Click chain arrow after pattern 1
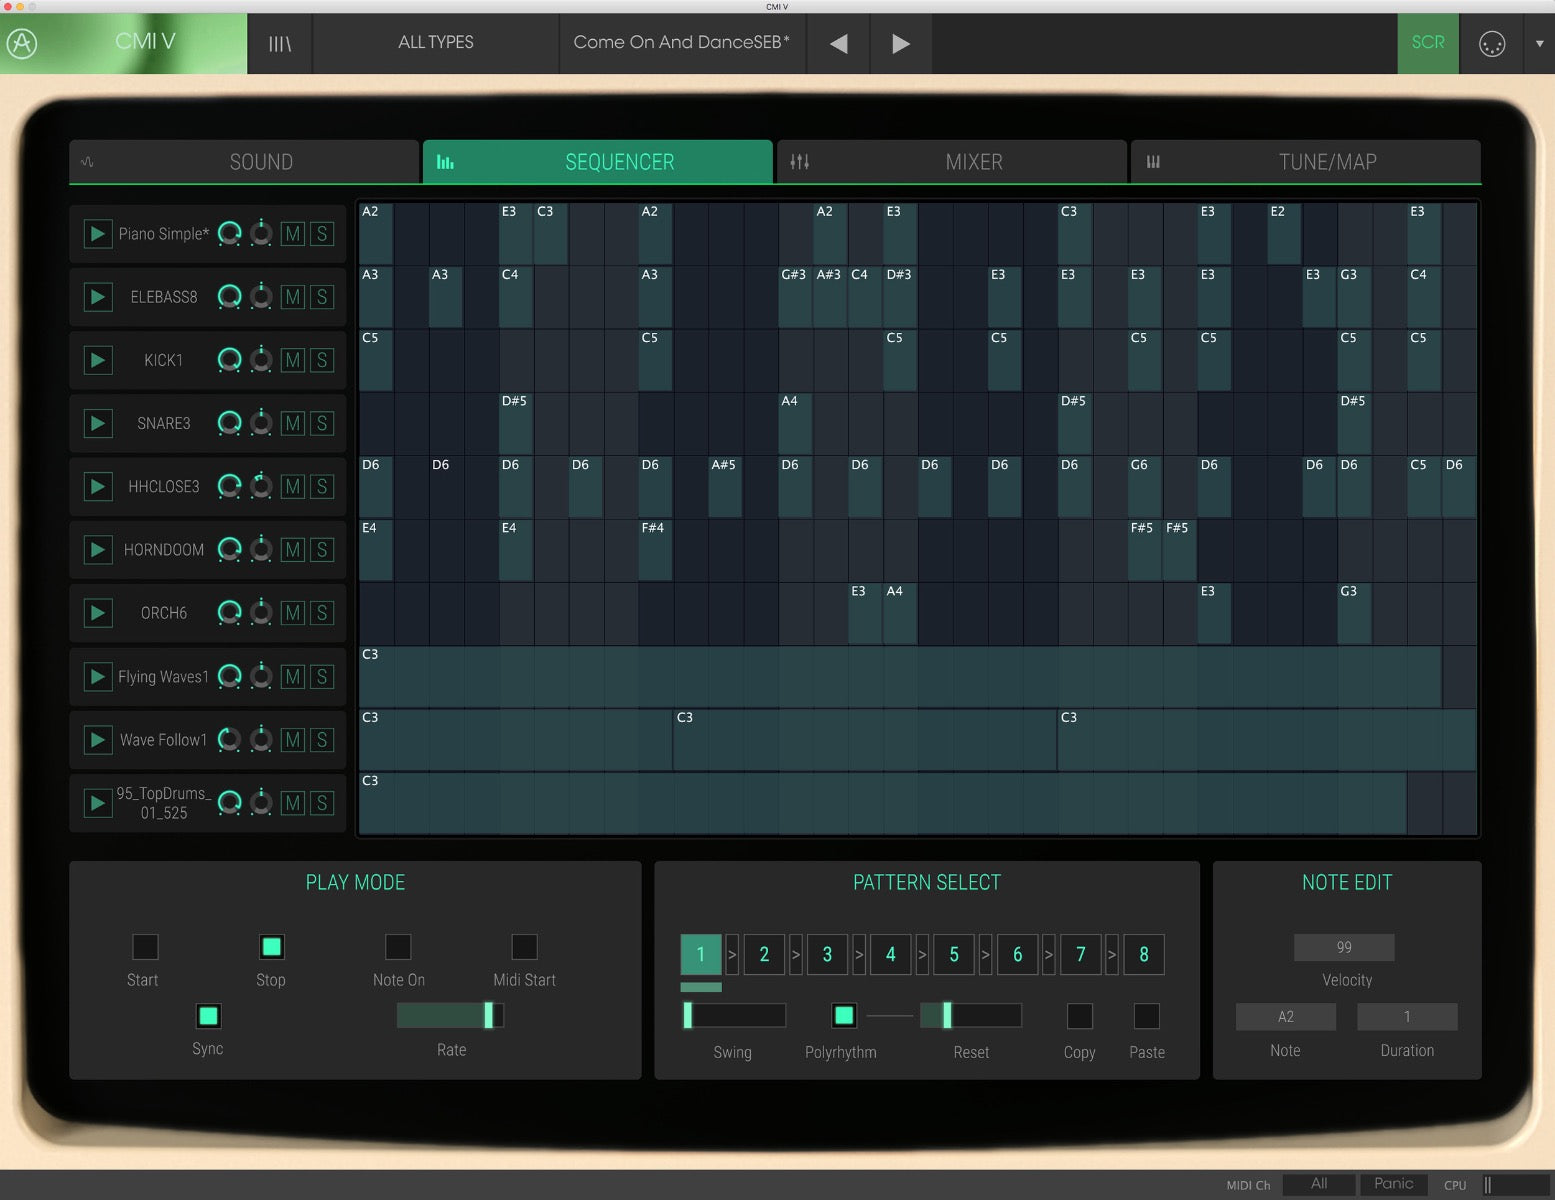The height and width of the screenshot is (1200, 1555). tap(732, 955)
